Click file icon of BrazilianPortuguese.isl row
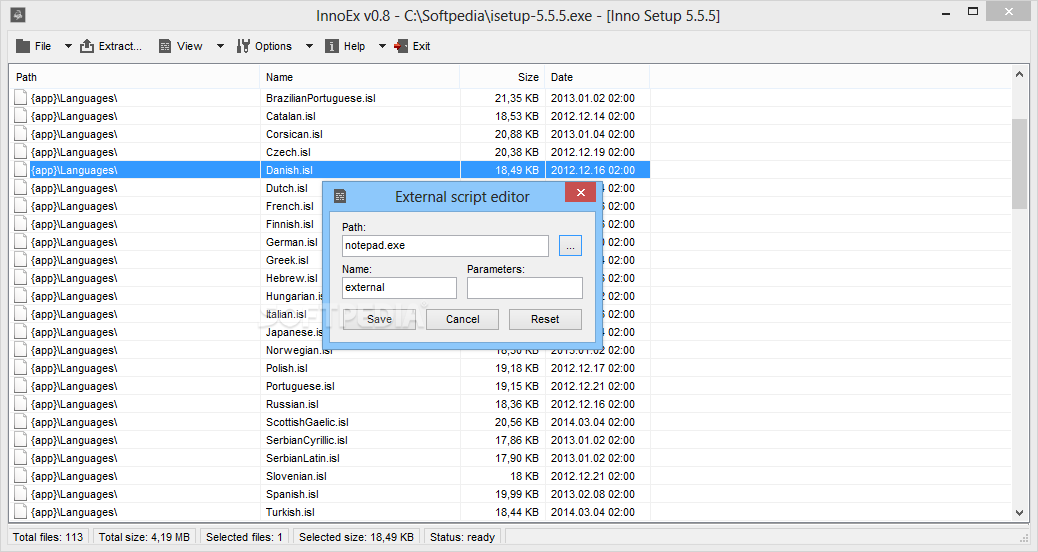Screen dimensions: 1038x552 coord(21,98)
